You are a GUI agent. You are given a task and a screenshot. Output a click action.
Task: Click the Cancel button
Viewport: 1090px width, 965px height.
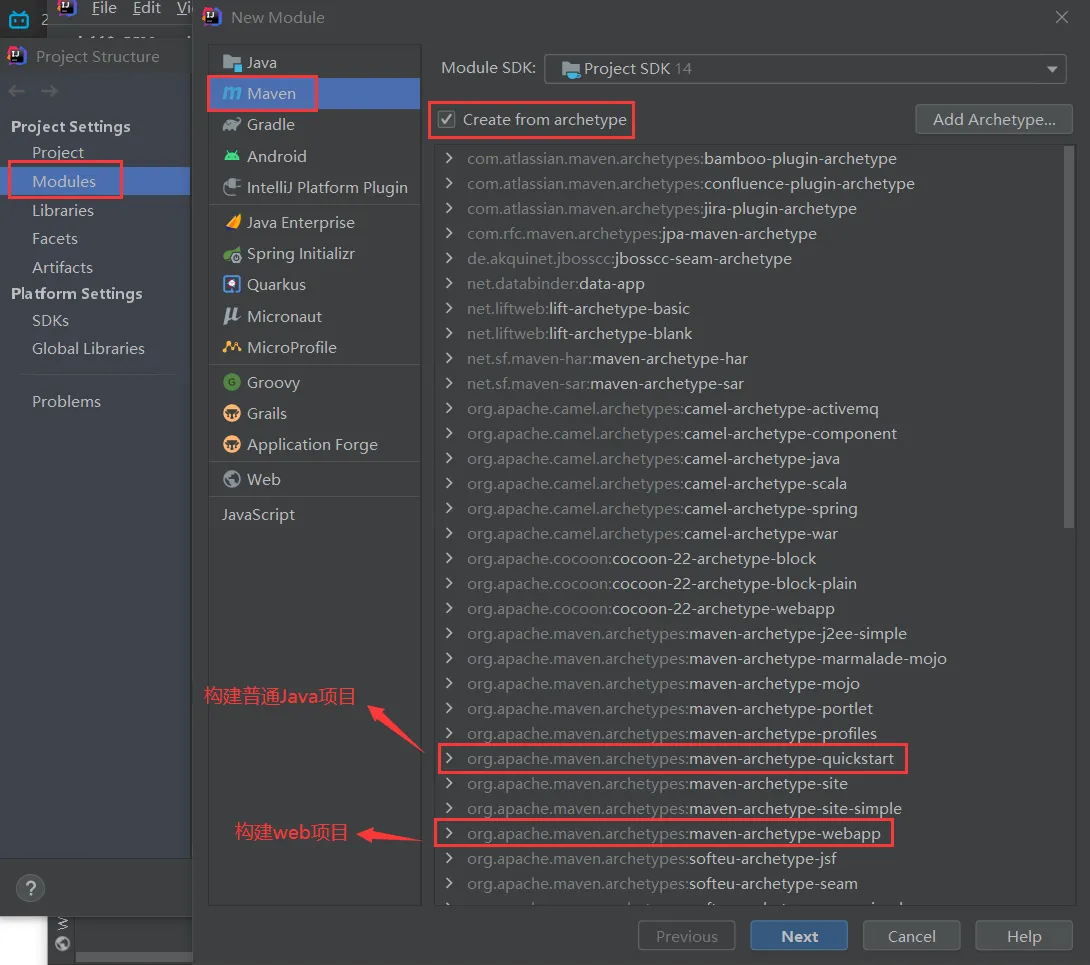tap(911, 936)
